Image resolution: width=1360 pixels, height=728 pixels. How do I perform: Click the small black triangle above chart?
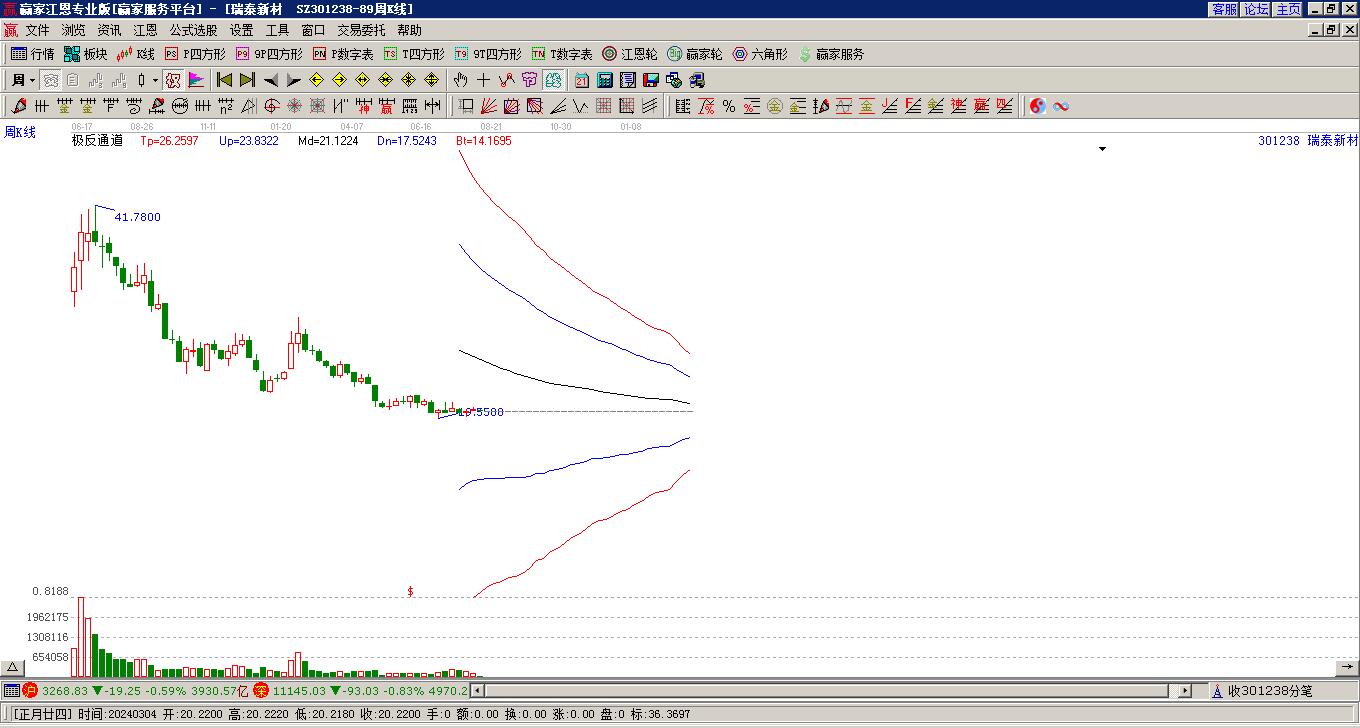(x=1103, y=149)
